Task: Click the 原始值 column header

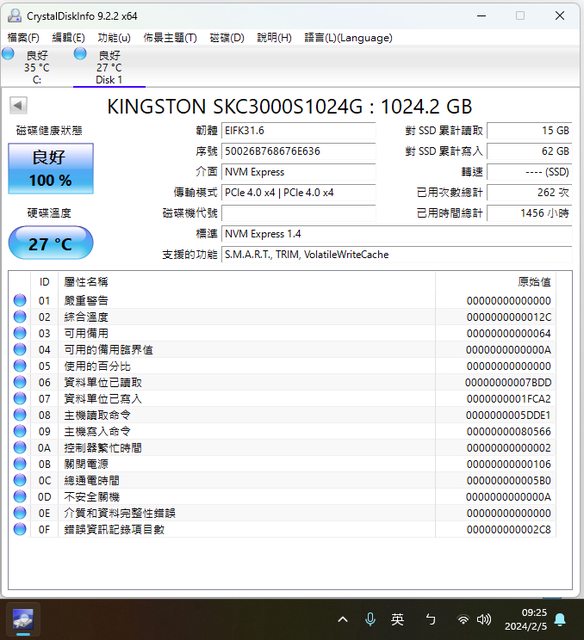Action: point(495,282)
